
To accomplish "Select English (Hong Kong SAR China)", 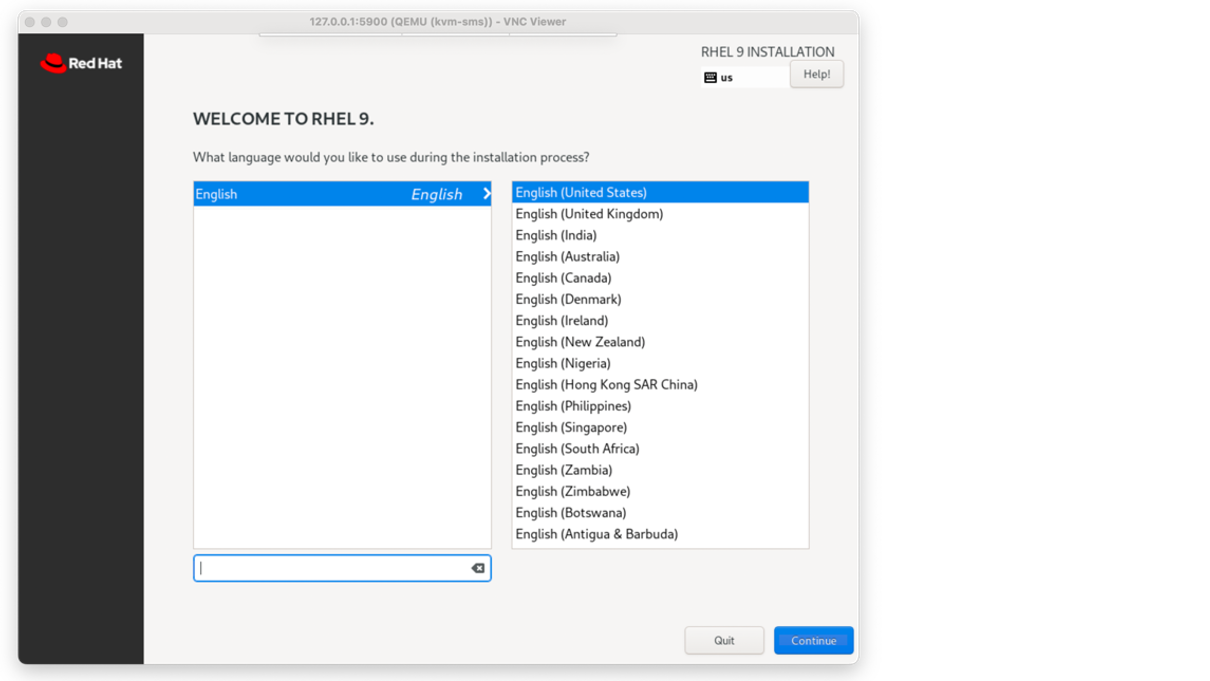I will click(606, 384).
